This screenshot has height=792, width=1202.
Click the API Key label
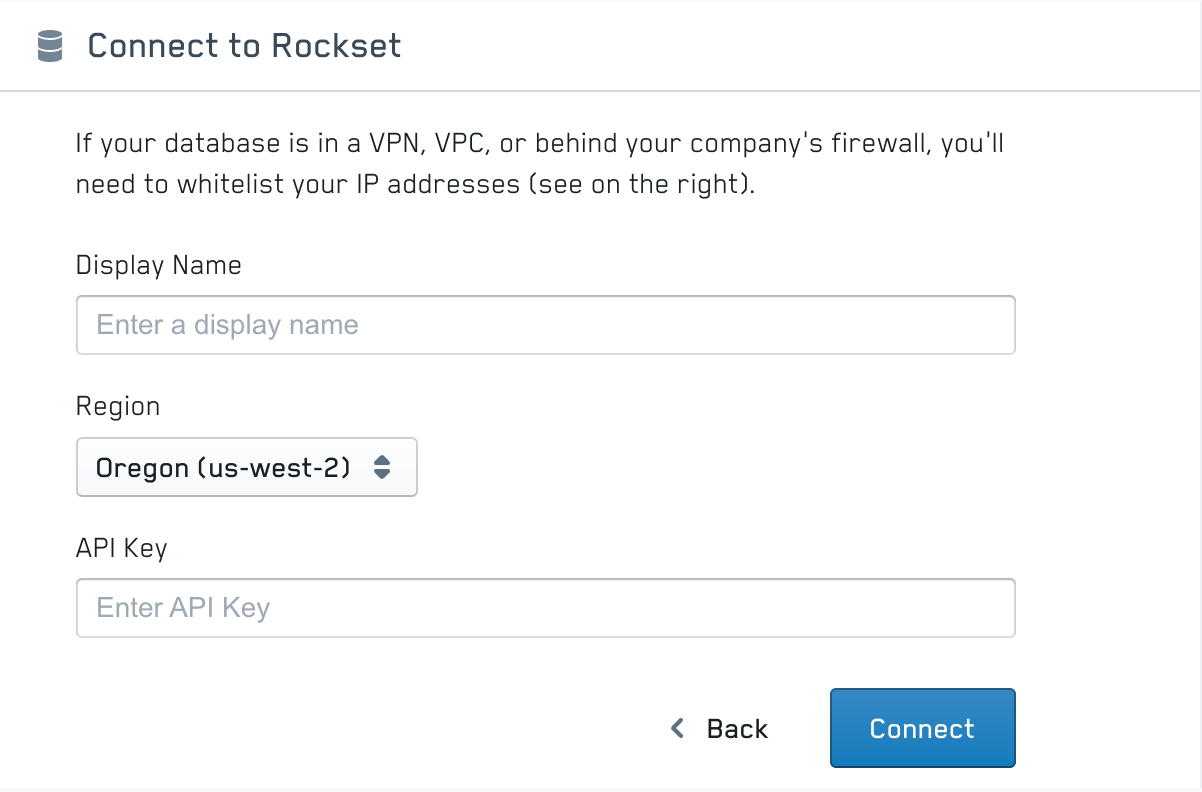(121, 548)
